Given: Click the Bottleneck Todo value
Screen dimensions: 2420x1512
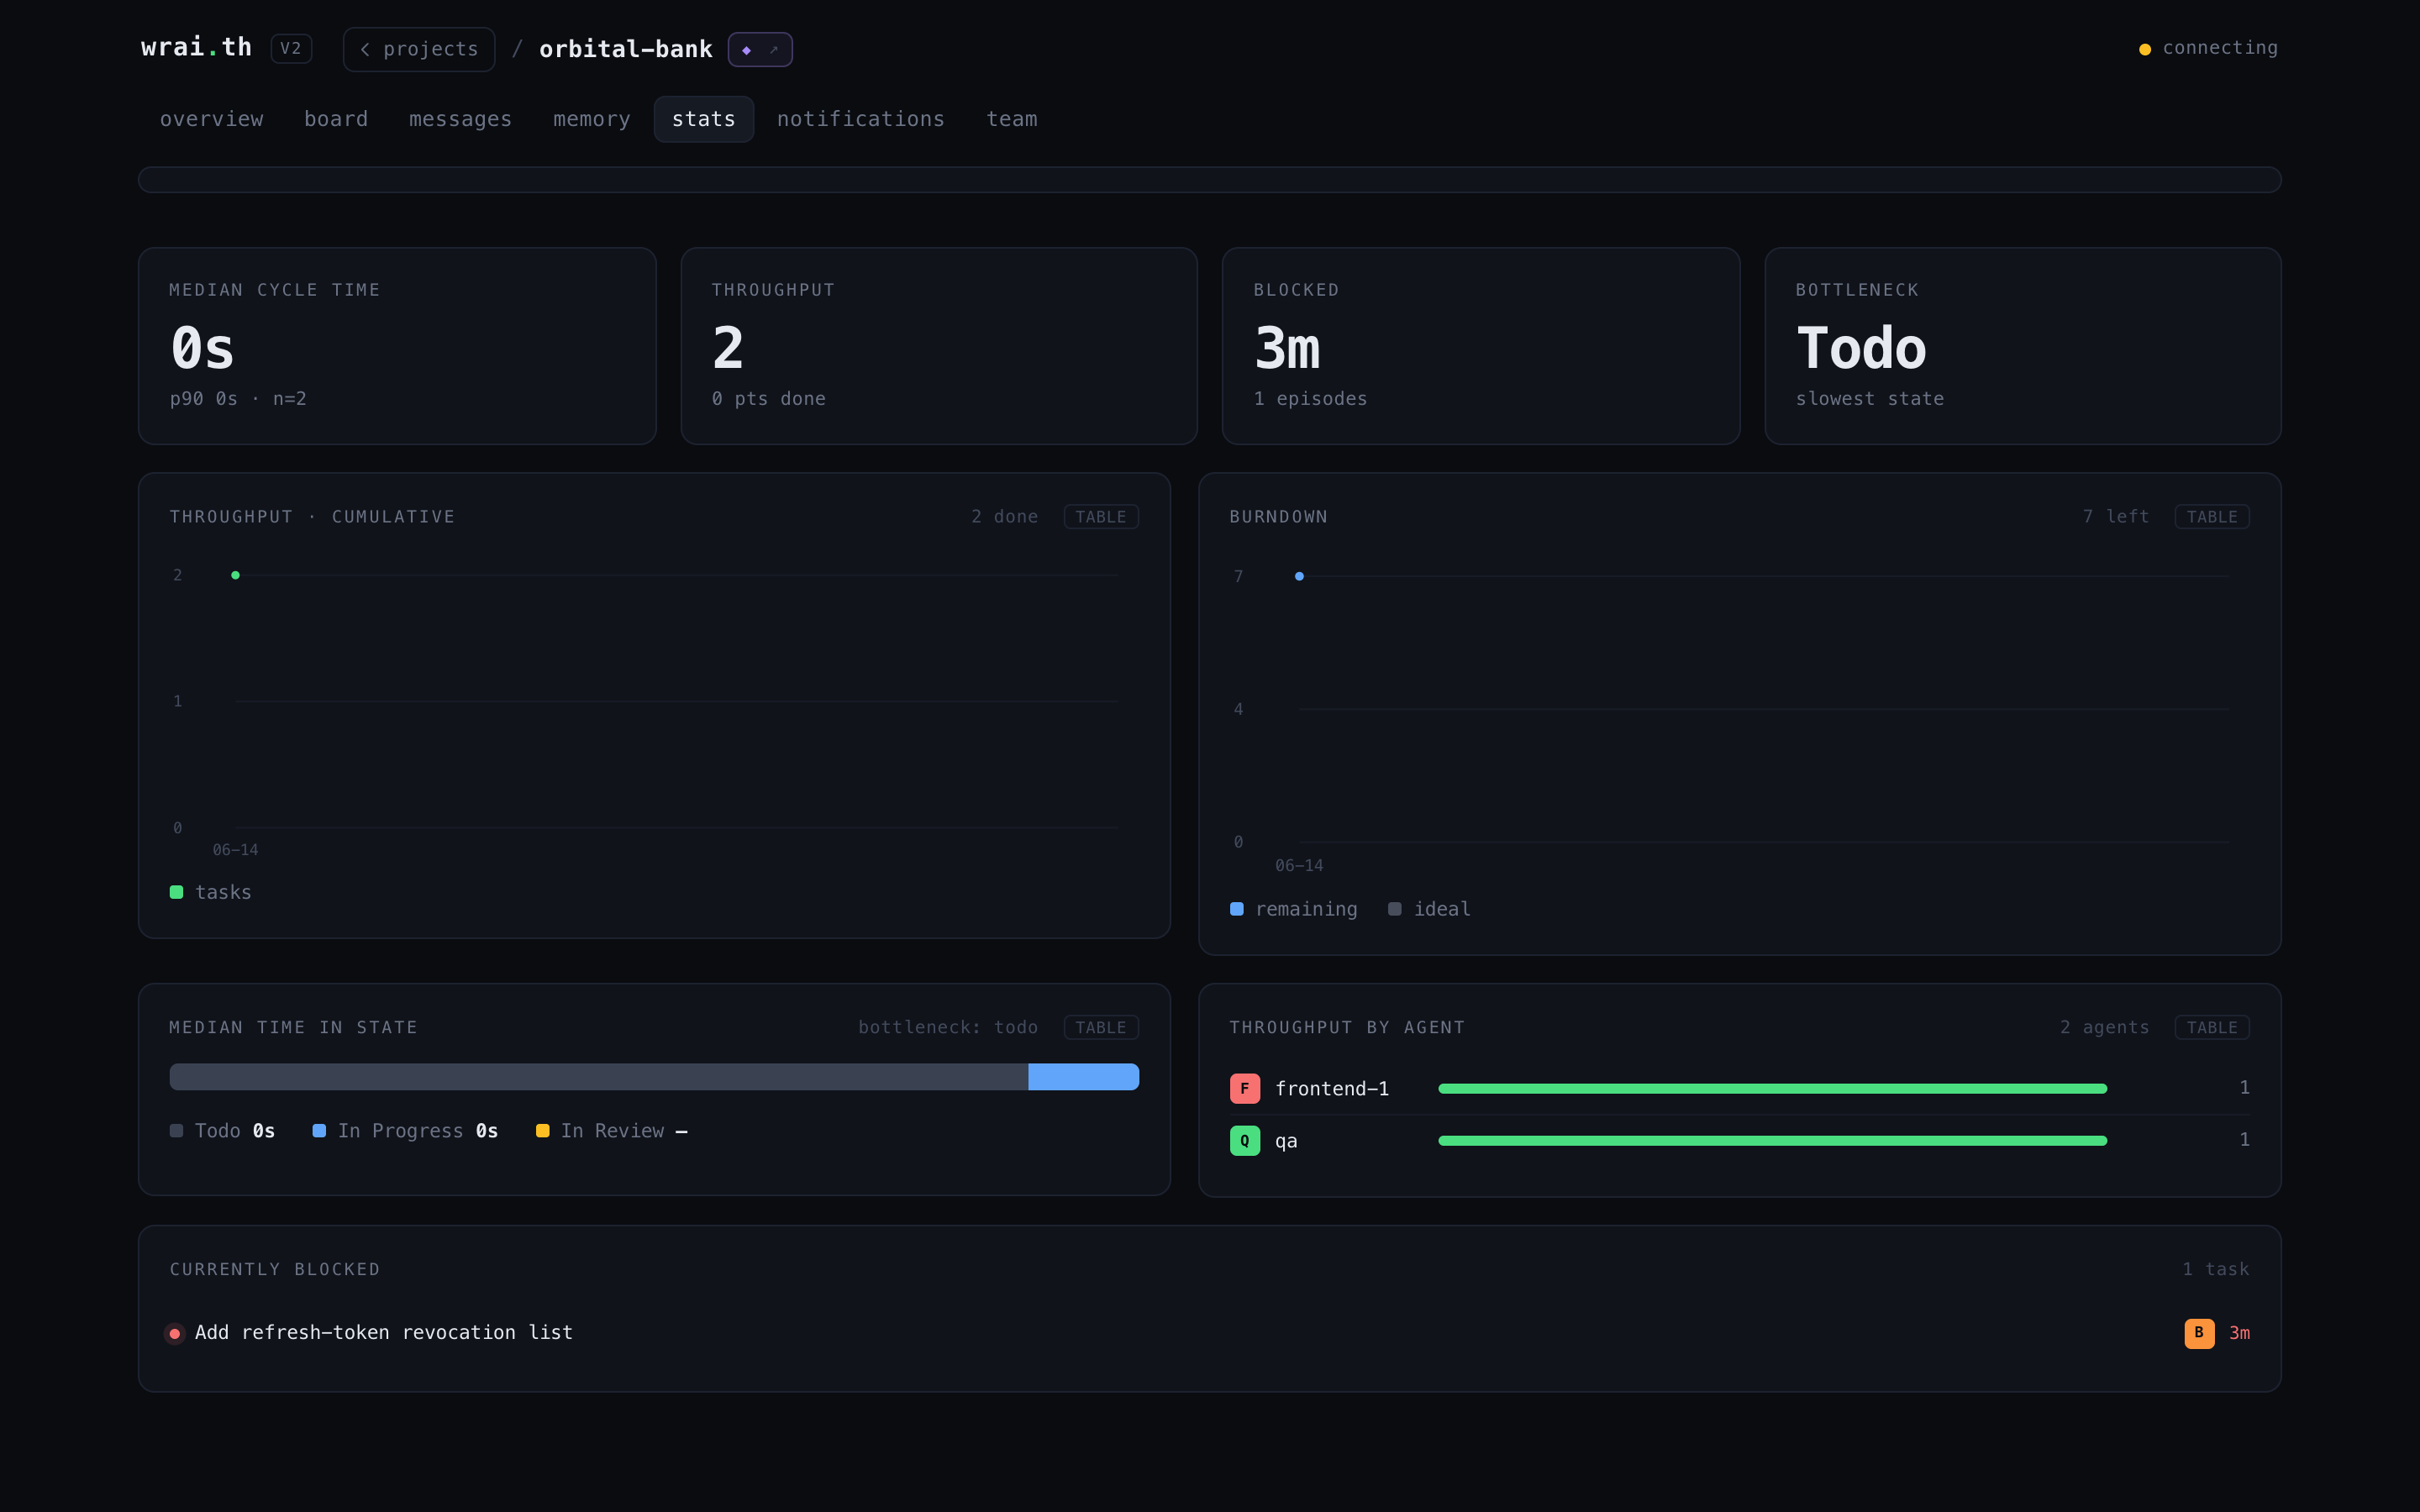Looking at the screenshot, I should click(1861, 348).
